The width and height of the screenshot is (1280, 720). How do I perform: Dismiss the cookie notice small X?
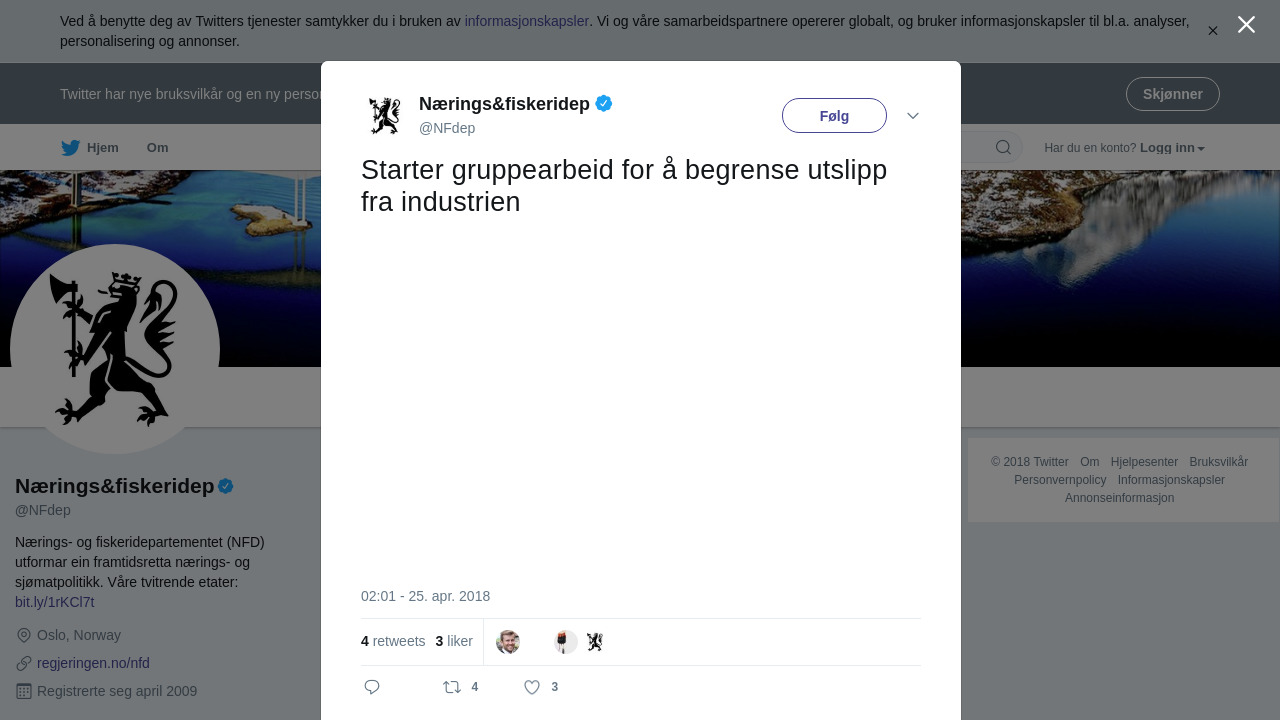[x=1213, y=31]
